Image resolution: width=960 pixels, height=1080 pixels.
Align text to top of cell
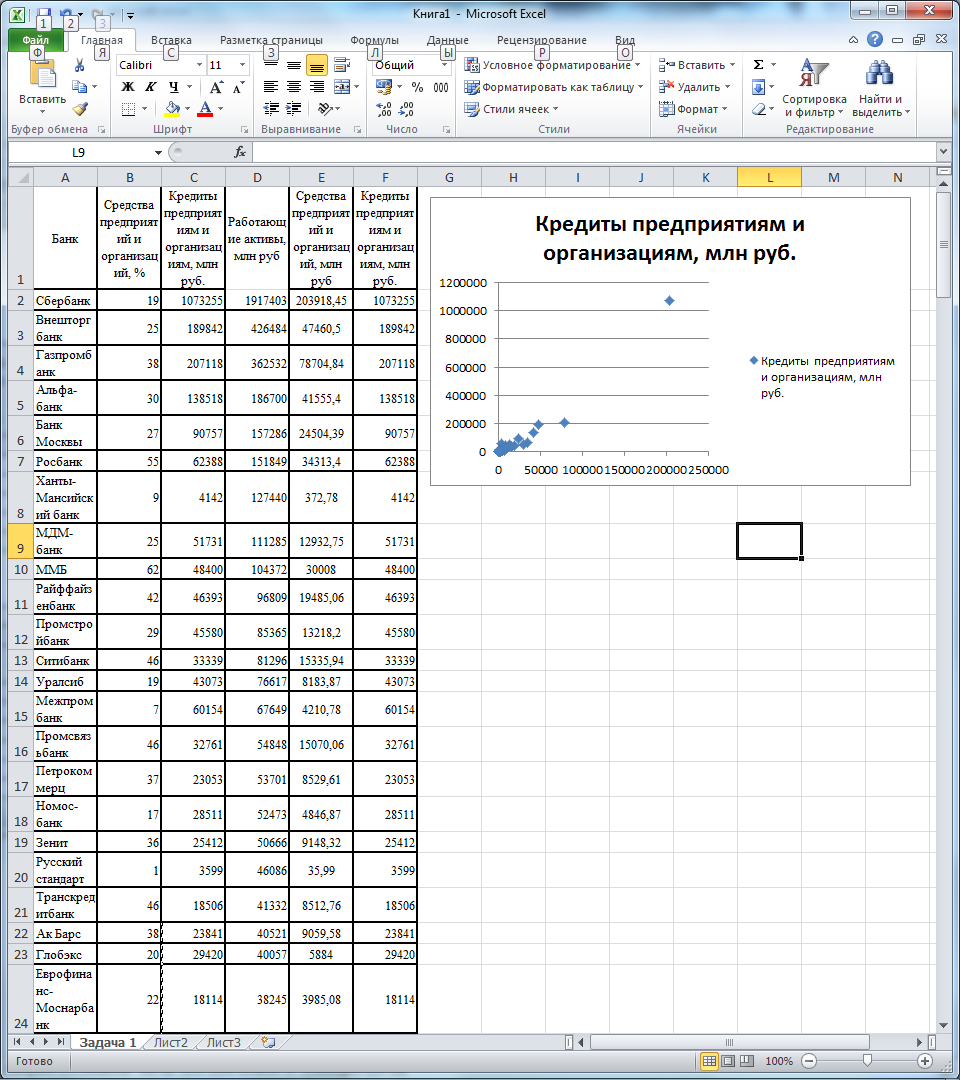271,65
